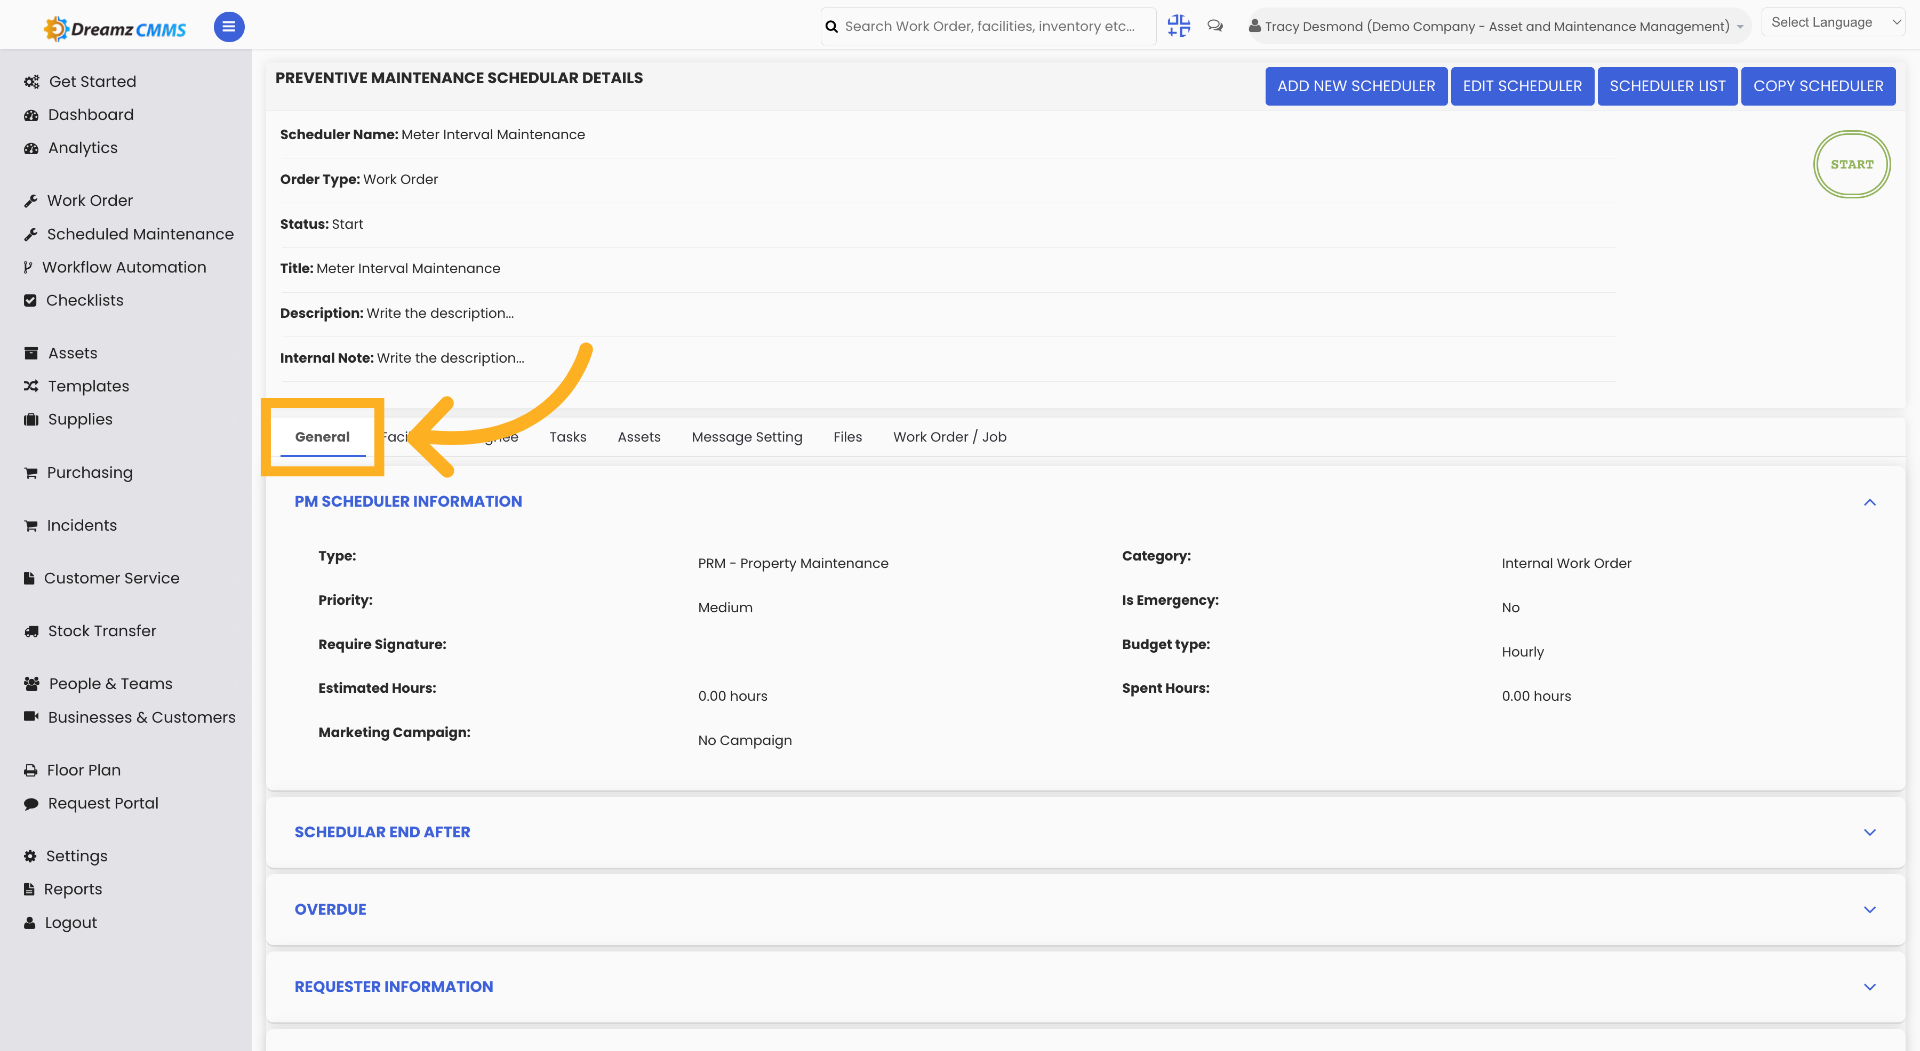Click the 'Hourly' budget type value
Viewport: 1920px width, 1051px height.
[1522, 652]
